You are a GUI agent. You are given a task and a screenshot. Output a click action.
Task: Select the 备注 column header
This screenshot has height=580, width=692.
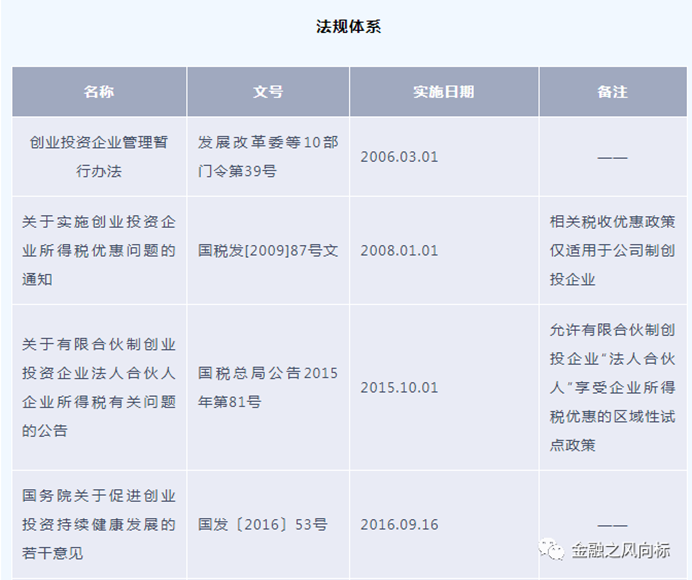tap(612, 92)
